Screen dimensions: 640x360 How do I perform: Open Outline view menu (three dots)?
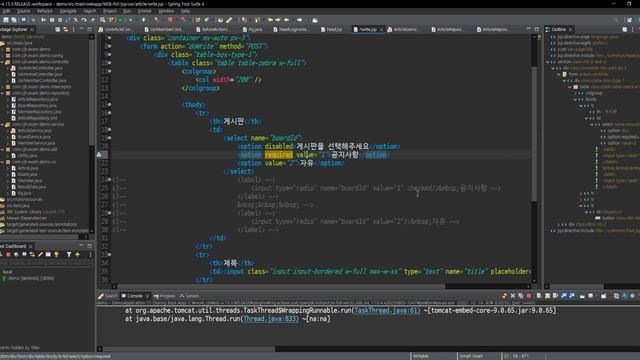coord(633,29)
